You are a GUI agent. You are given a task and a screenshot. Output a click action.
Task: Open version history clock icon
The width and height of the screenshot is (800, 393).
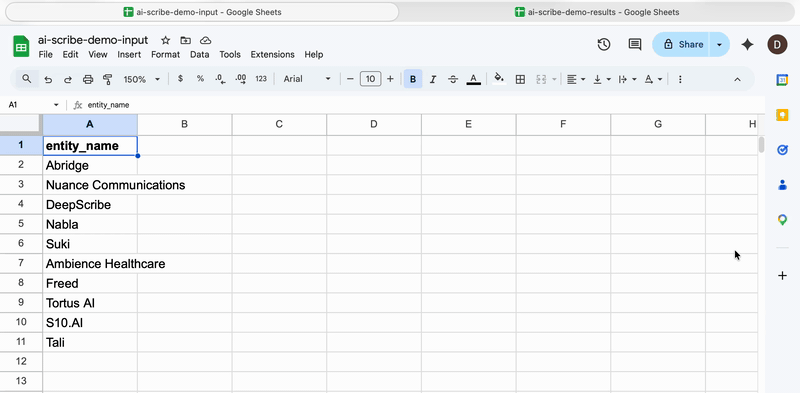pyautogui.click(x=604, y=44)
